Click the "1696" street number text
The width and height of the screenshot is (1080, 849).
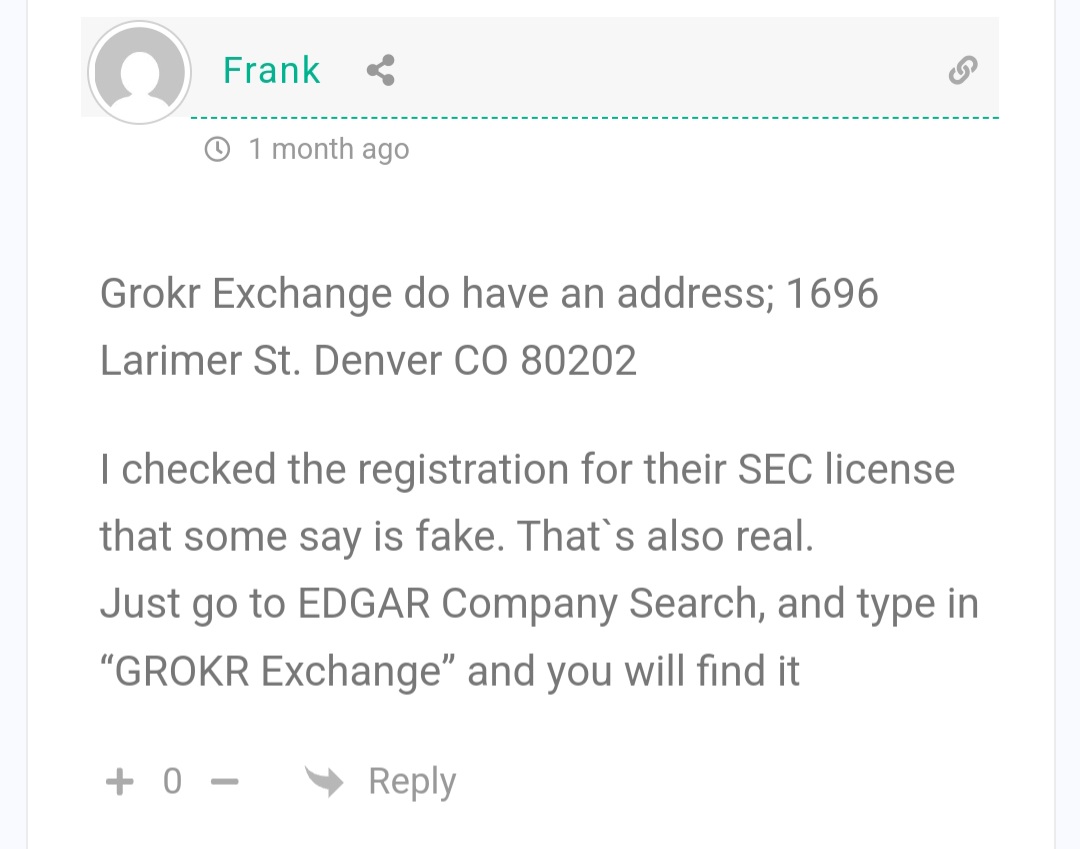point(832,294)
